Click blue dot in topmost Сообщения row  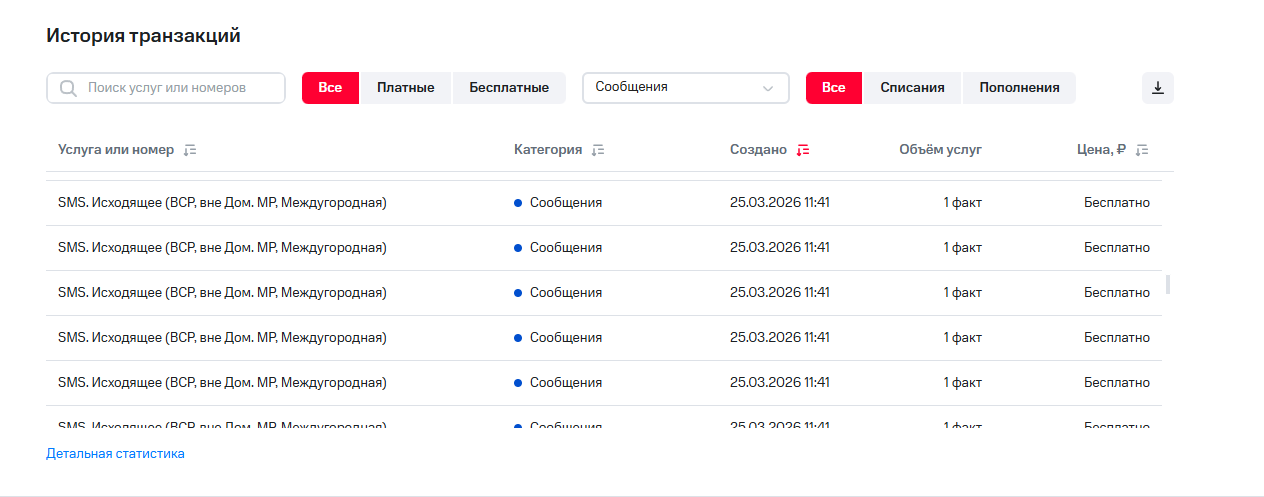pyautogui.click(x=518, y=203)
